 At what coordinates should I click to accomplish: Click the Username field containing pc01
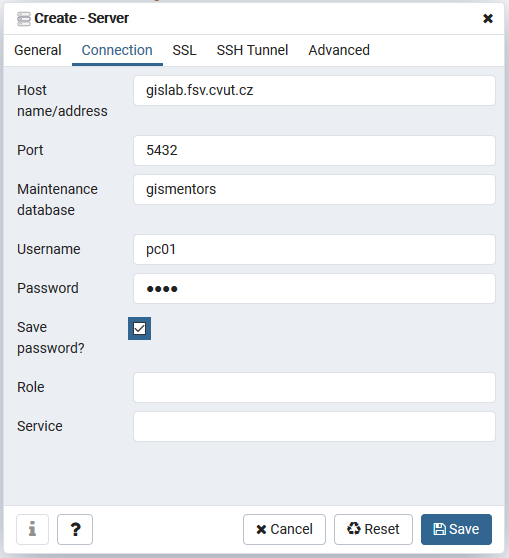point(314,249)
